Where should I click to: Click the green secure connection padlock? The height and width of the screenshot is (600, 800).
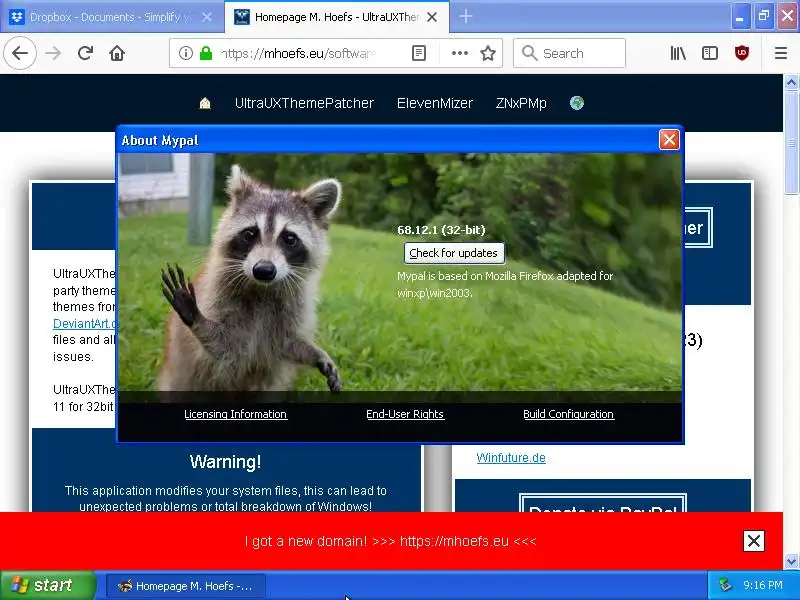click(x=206, y=53)
